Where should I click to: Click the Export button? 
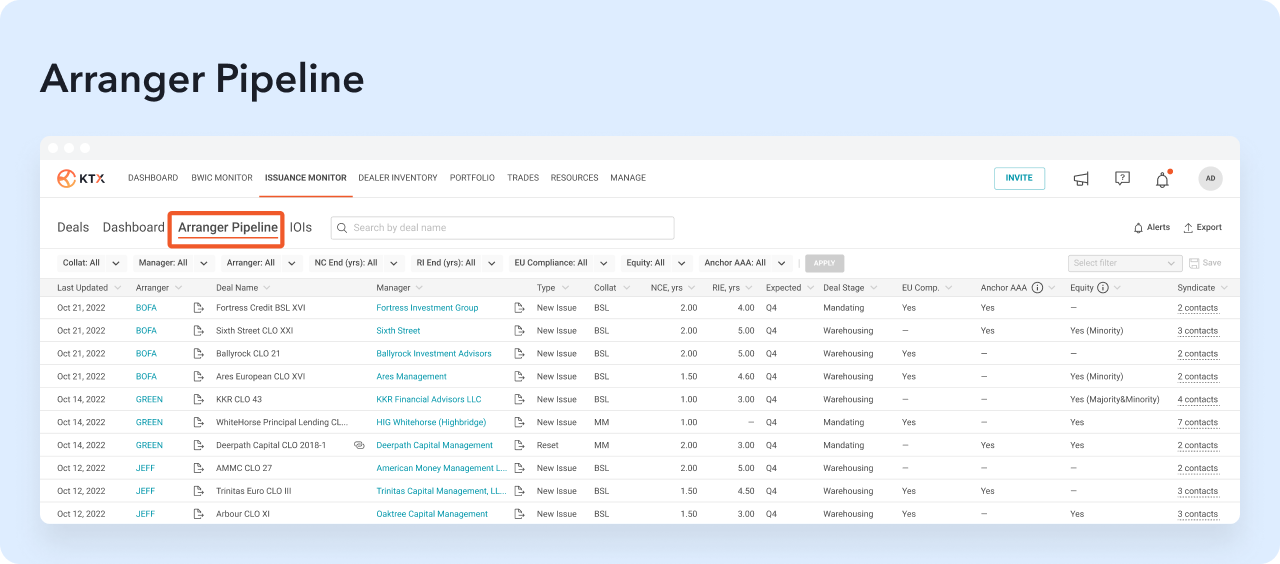tap(1202, 228)
